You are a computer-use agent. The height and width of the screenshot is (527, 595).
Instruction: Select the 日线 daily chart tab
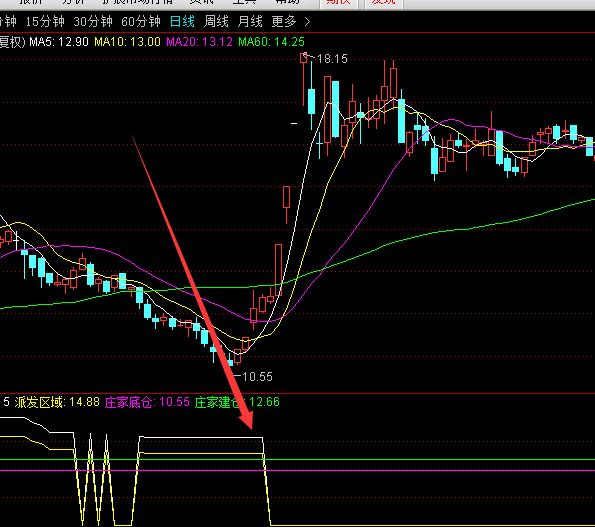tap(182, 21)
